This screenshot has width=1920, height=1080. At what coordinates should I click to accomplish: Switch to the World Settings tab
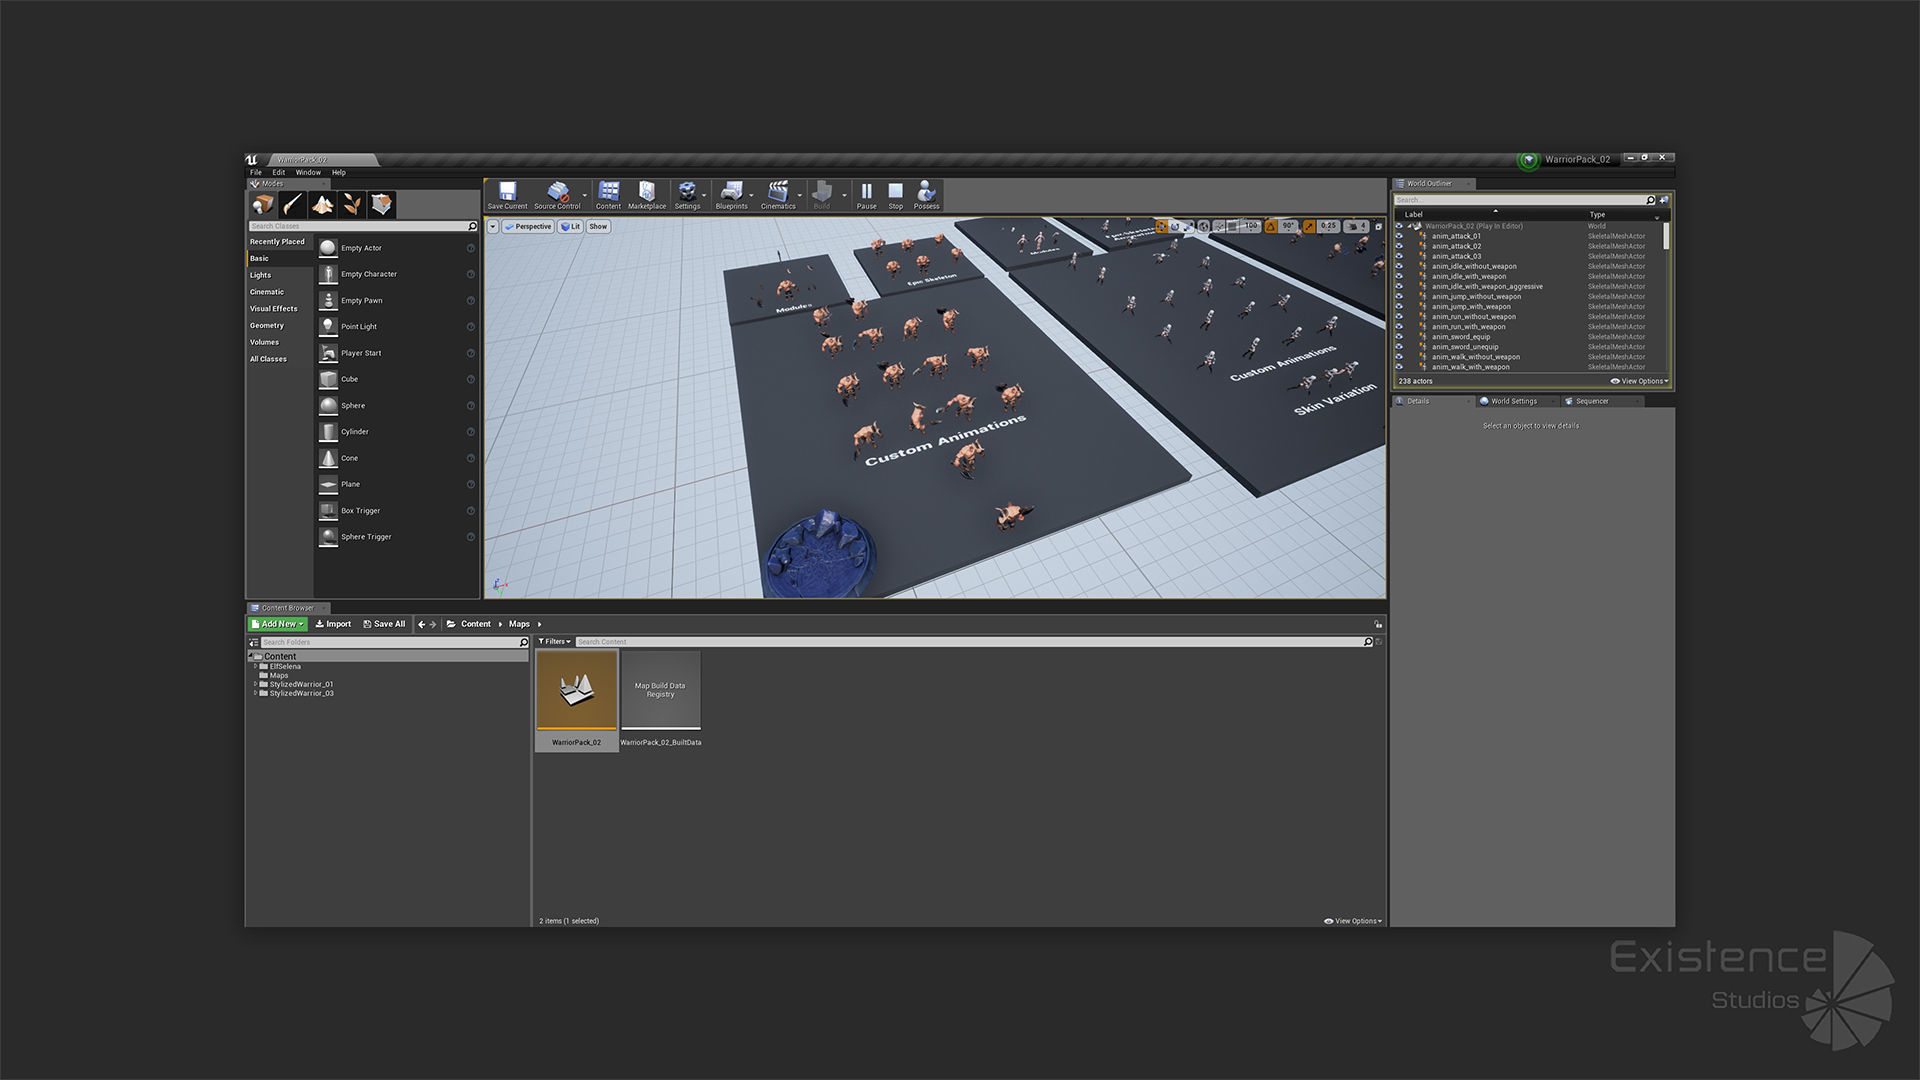1513,401
